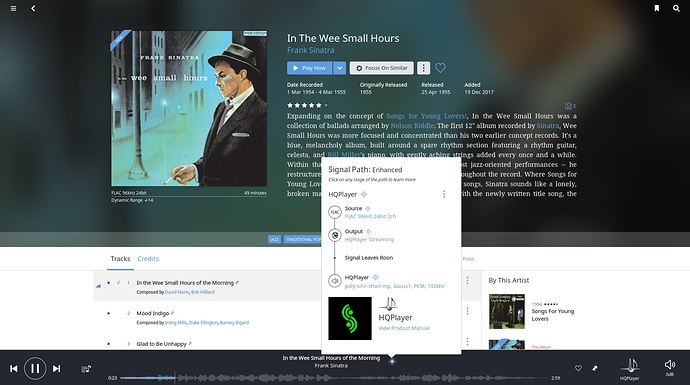The height and width of the screenshot is (385, 690).
Task: Skip to next track
Action: tap(56, 369)
